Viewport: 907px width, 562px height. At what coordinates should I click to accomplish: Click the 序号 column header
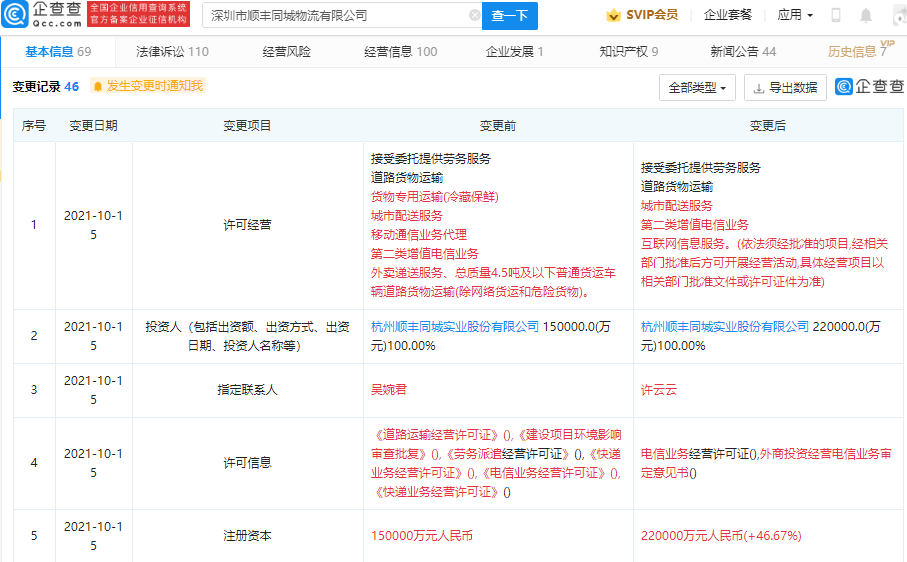click(34, 125)
